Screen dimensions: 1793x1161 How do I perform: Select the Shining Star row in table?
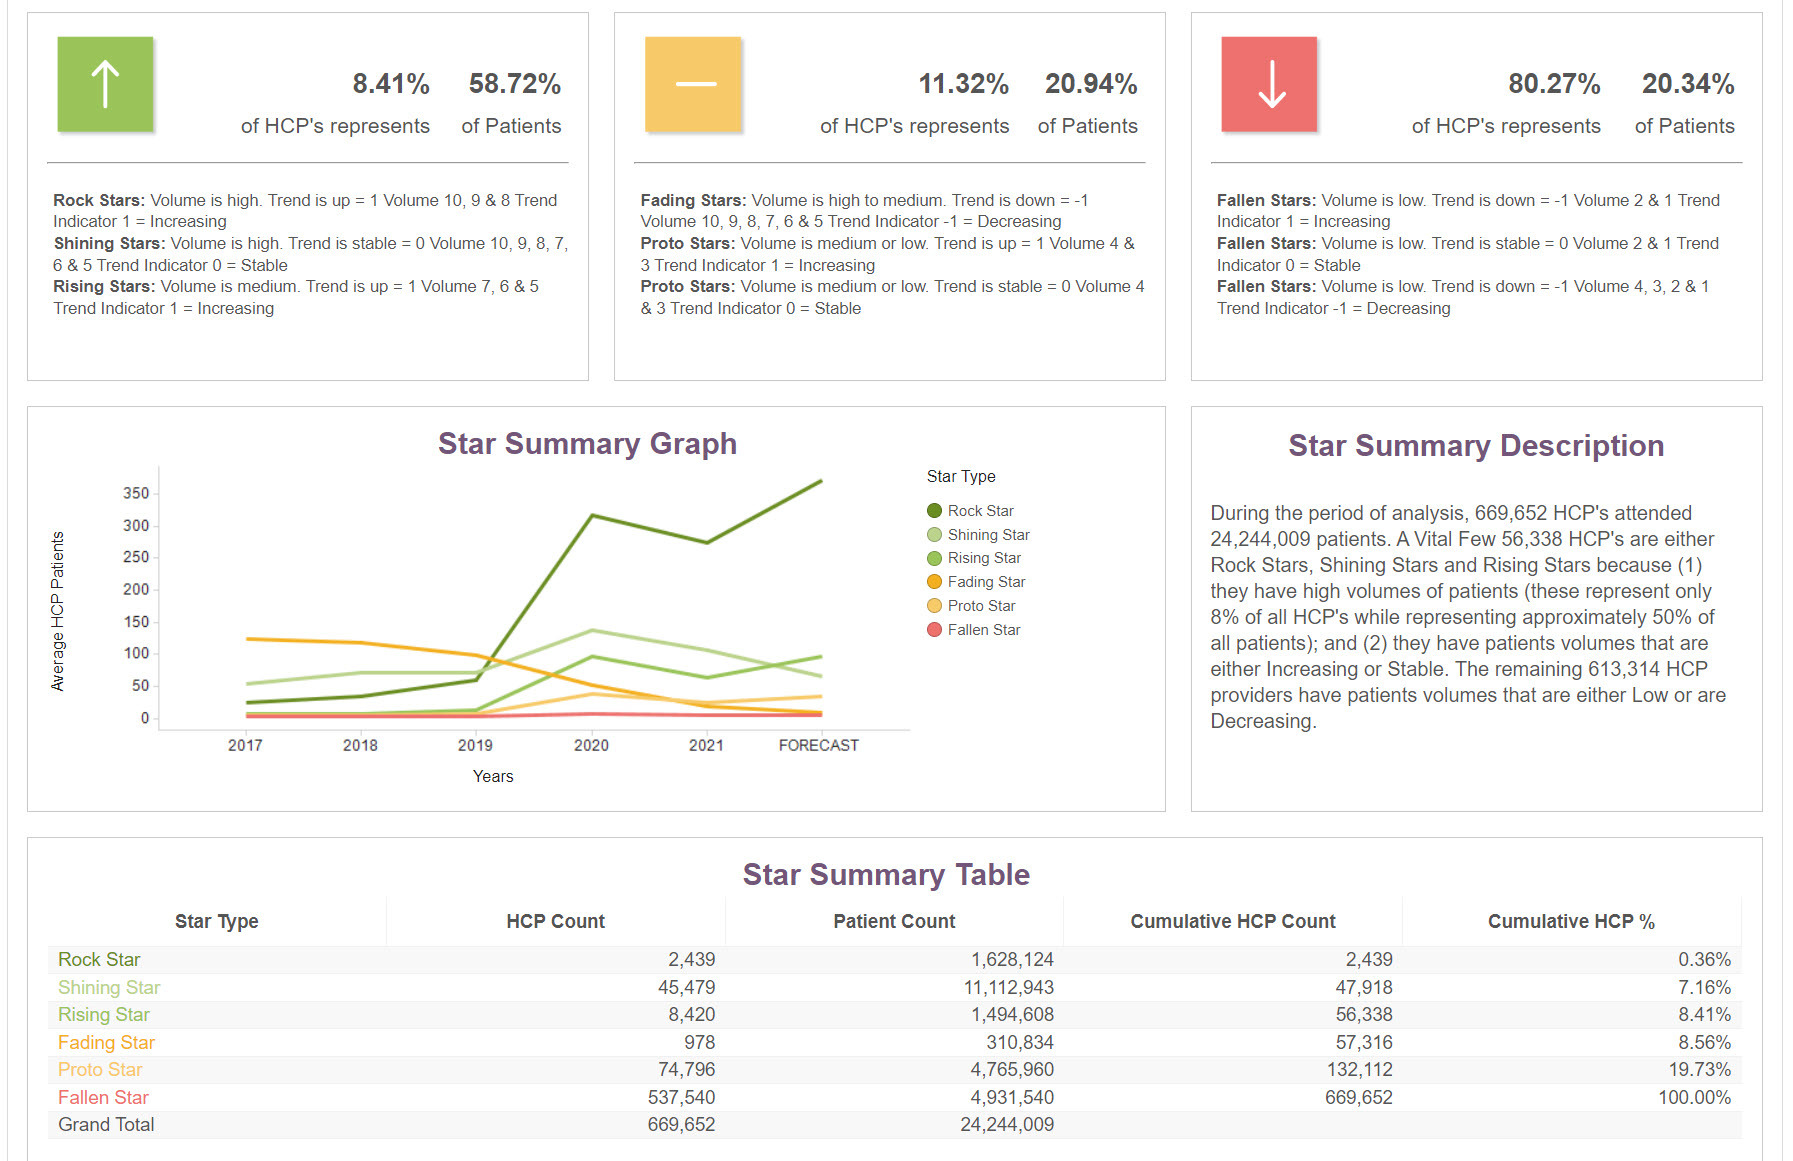(109, 987)
